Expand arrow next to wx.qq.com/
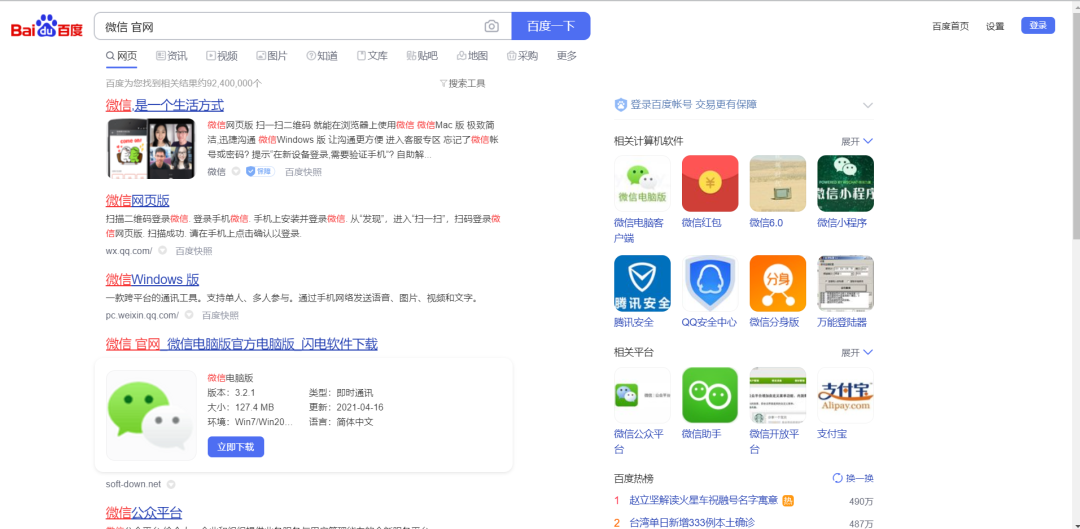Image resolution: width=1080 pixels, height=529 pixels. point(163,251)
